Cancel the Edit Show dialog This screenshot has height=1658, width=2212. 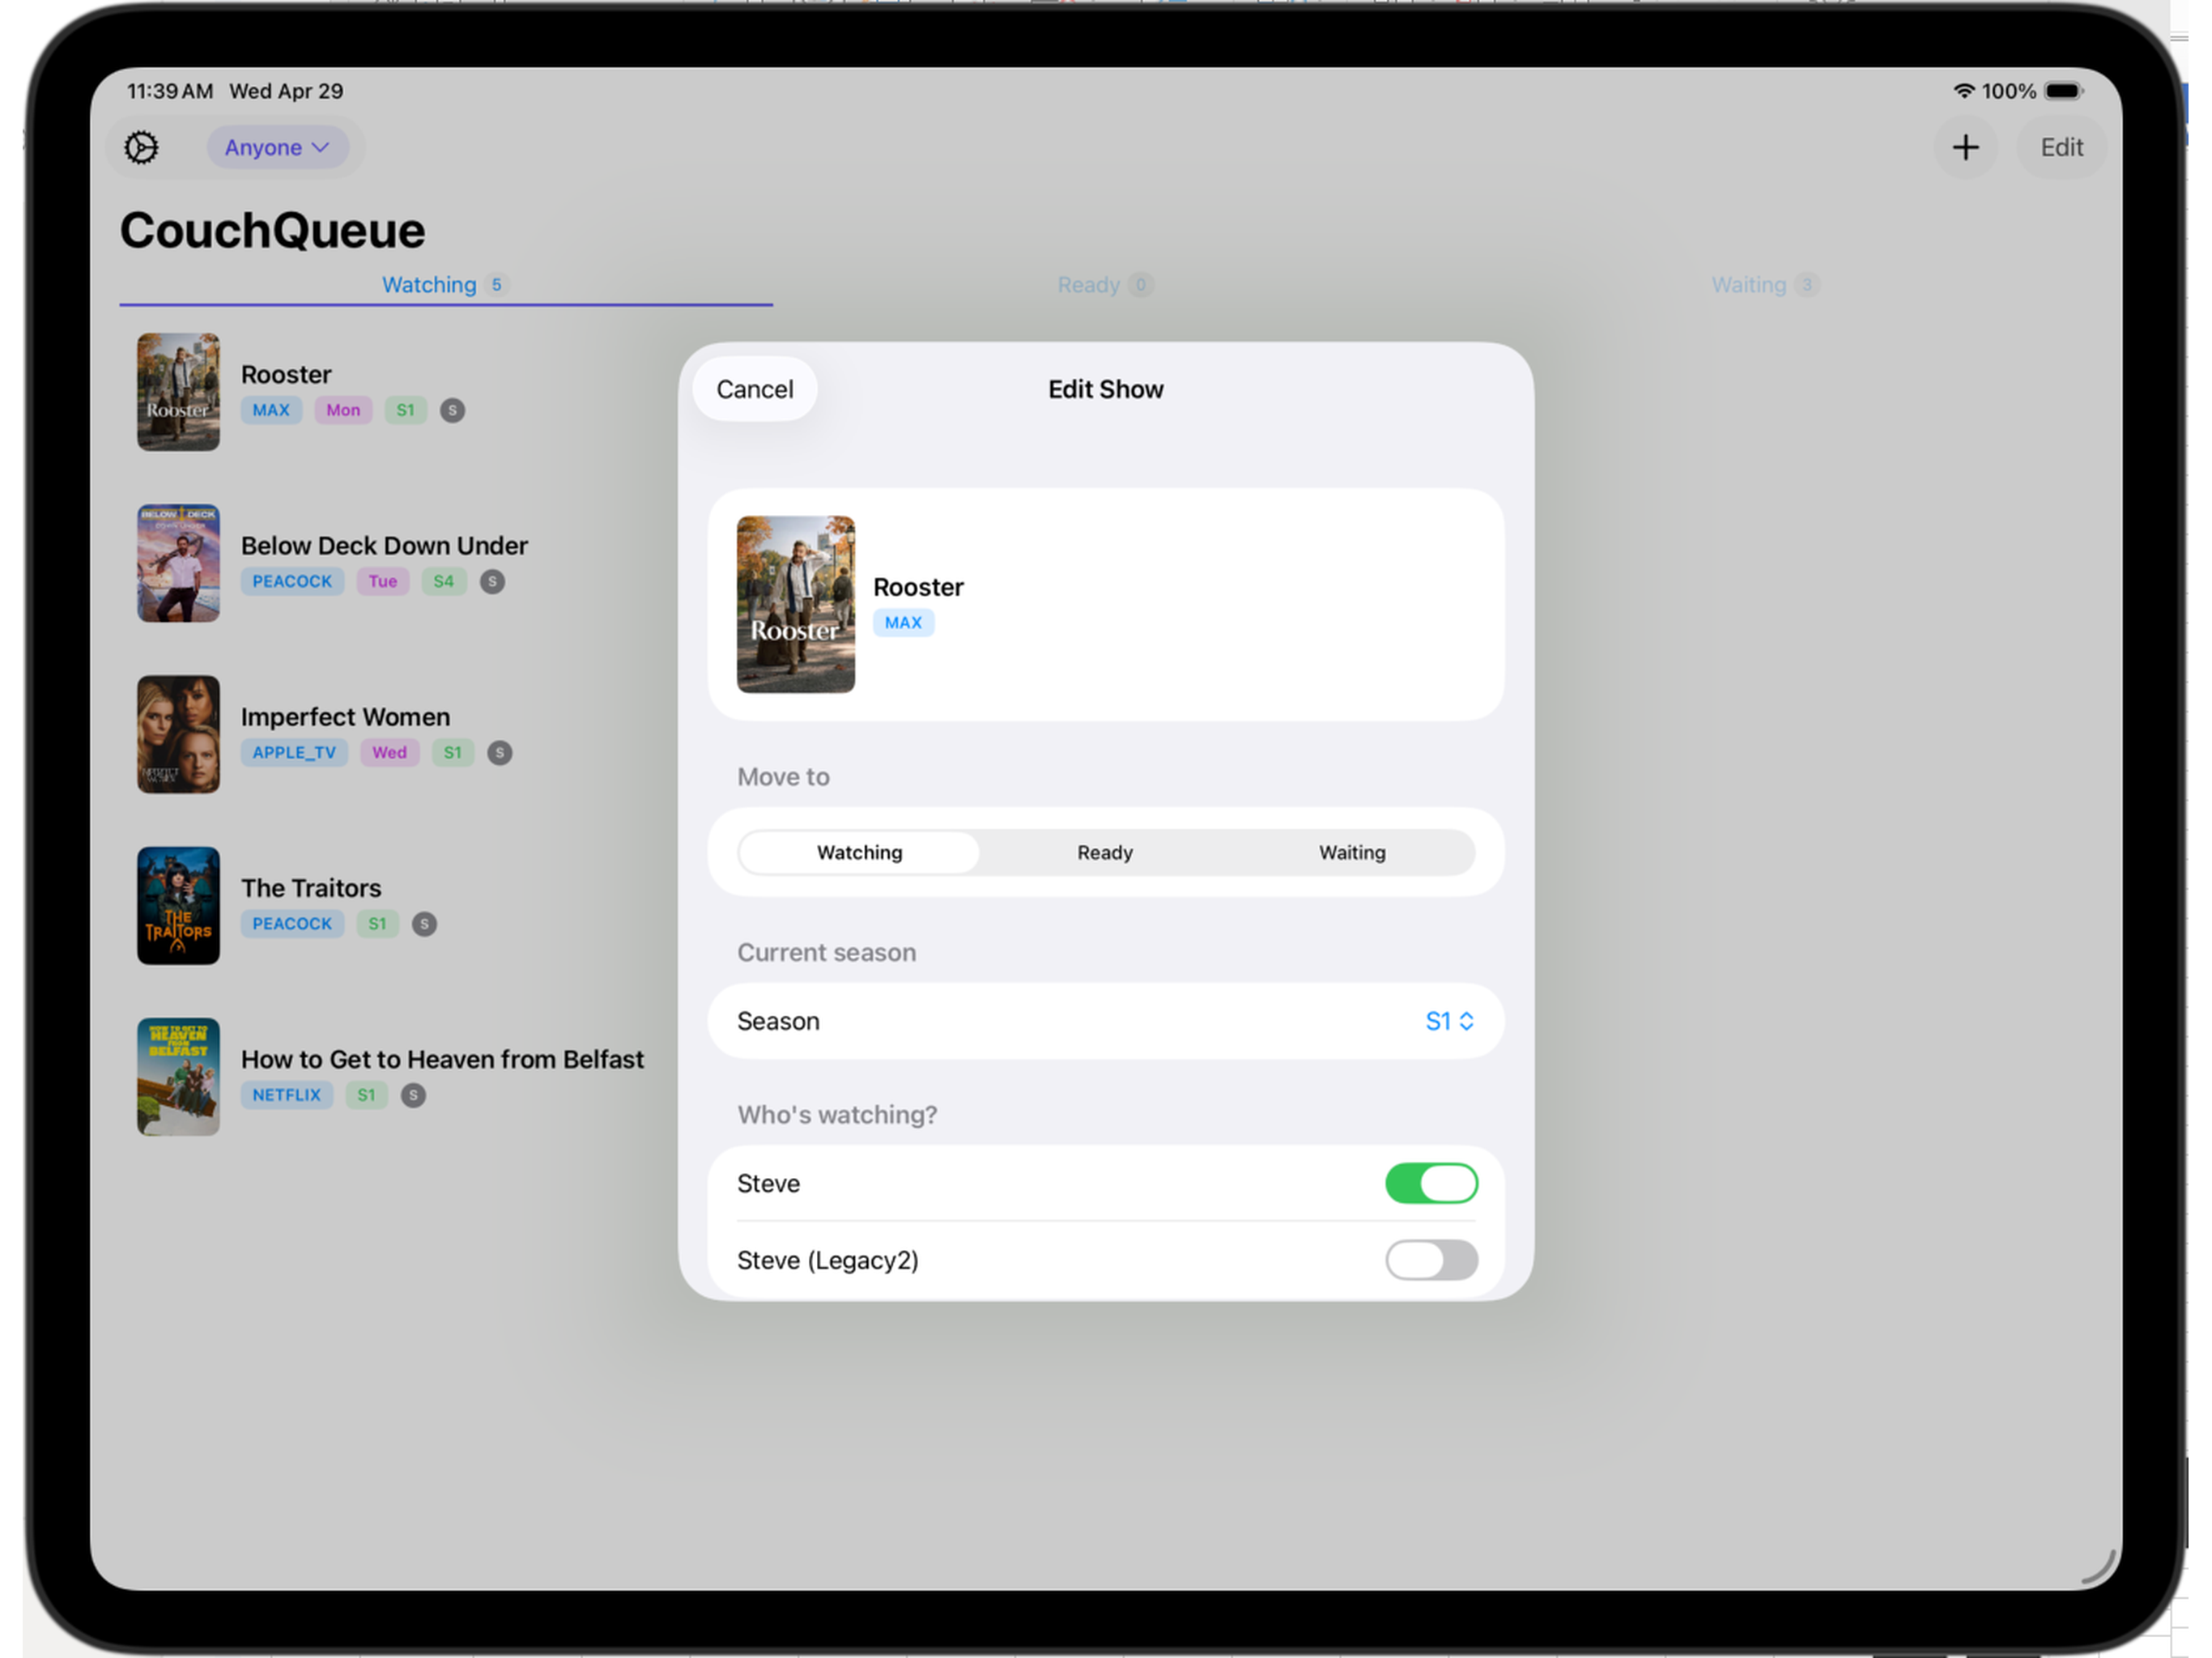[755, 389]
